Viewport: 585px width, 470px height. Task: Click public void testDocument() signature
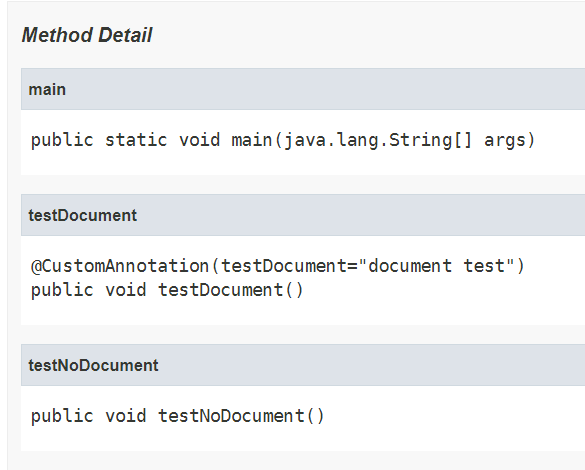(x=167, y=290)
